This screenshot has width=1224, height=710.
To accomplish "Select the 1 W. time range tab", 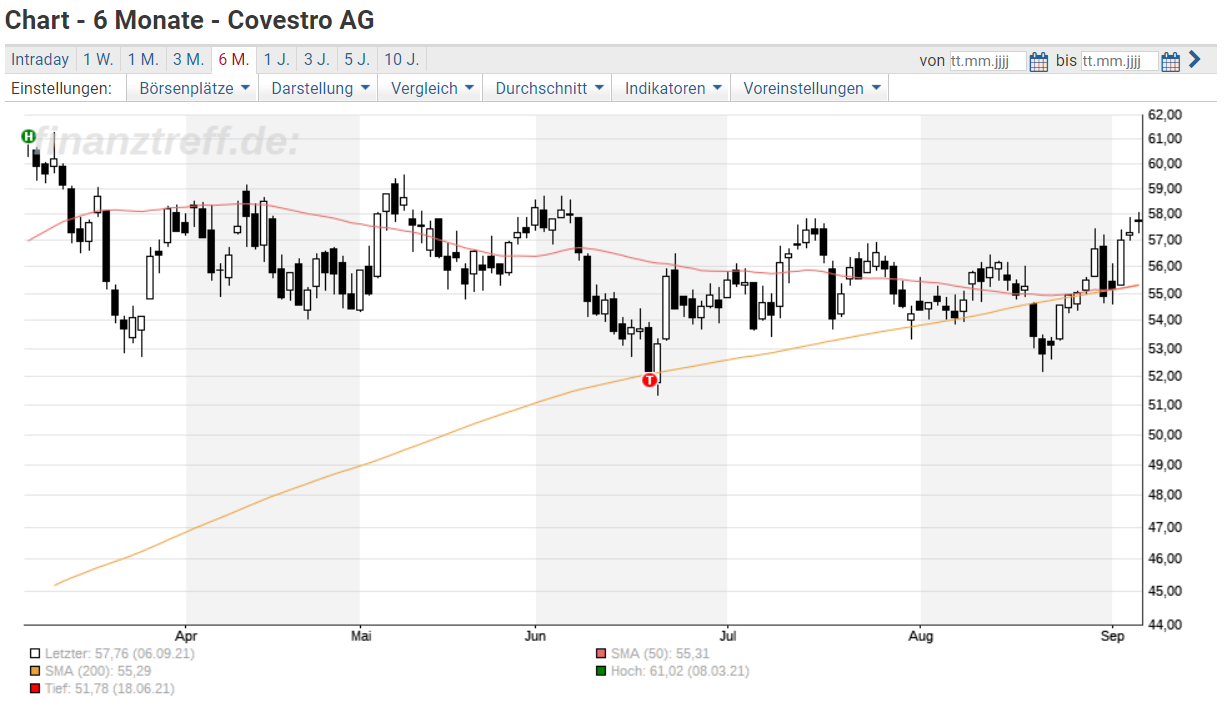I will 98,60.
